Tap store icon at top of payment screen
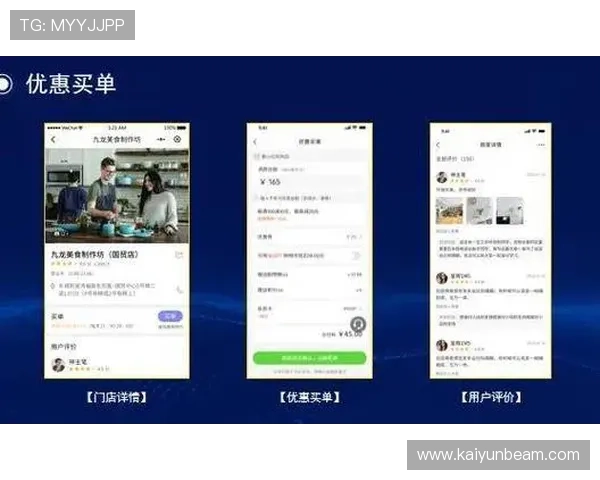 [257, 157]
